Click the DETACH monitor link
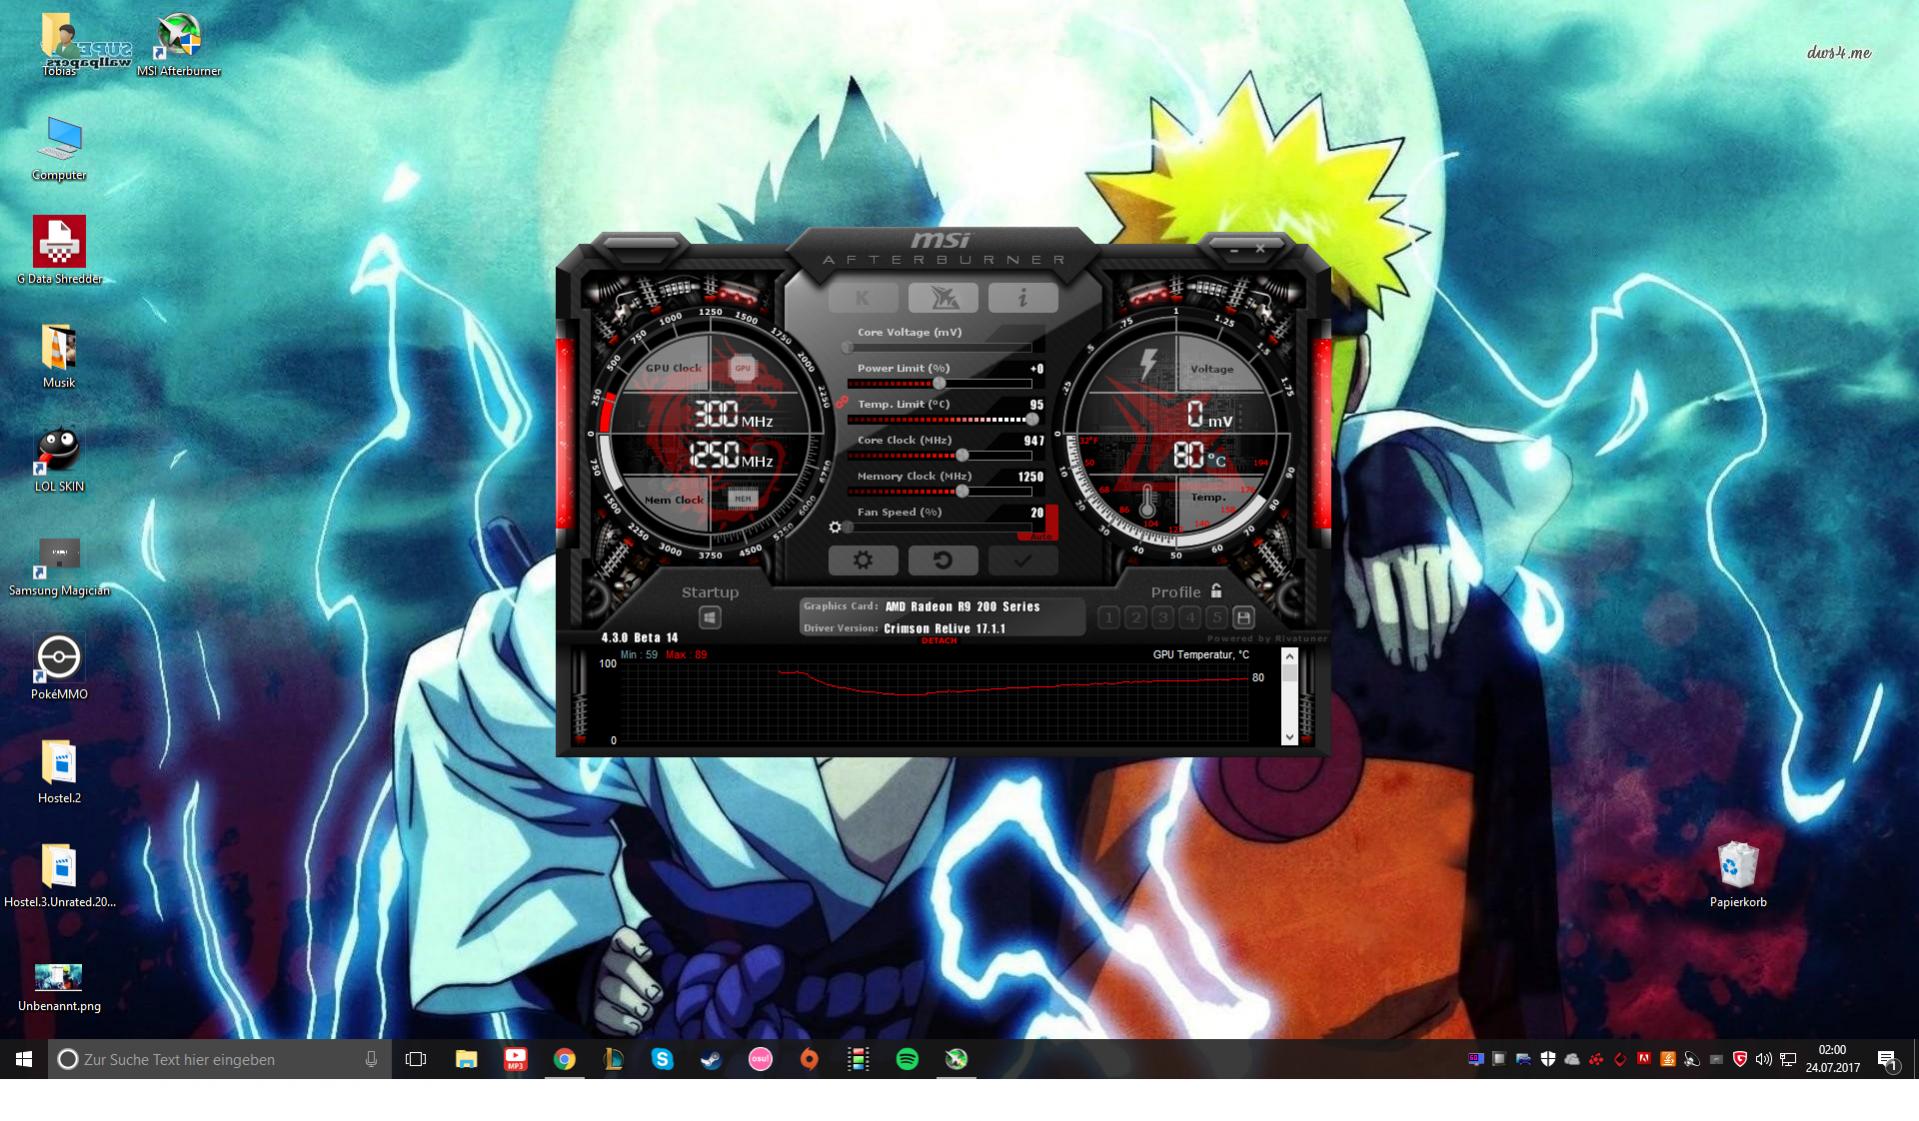1919x1121 pixels. click(x=939, y=641)
